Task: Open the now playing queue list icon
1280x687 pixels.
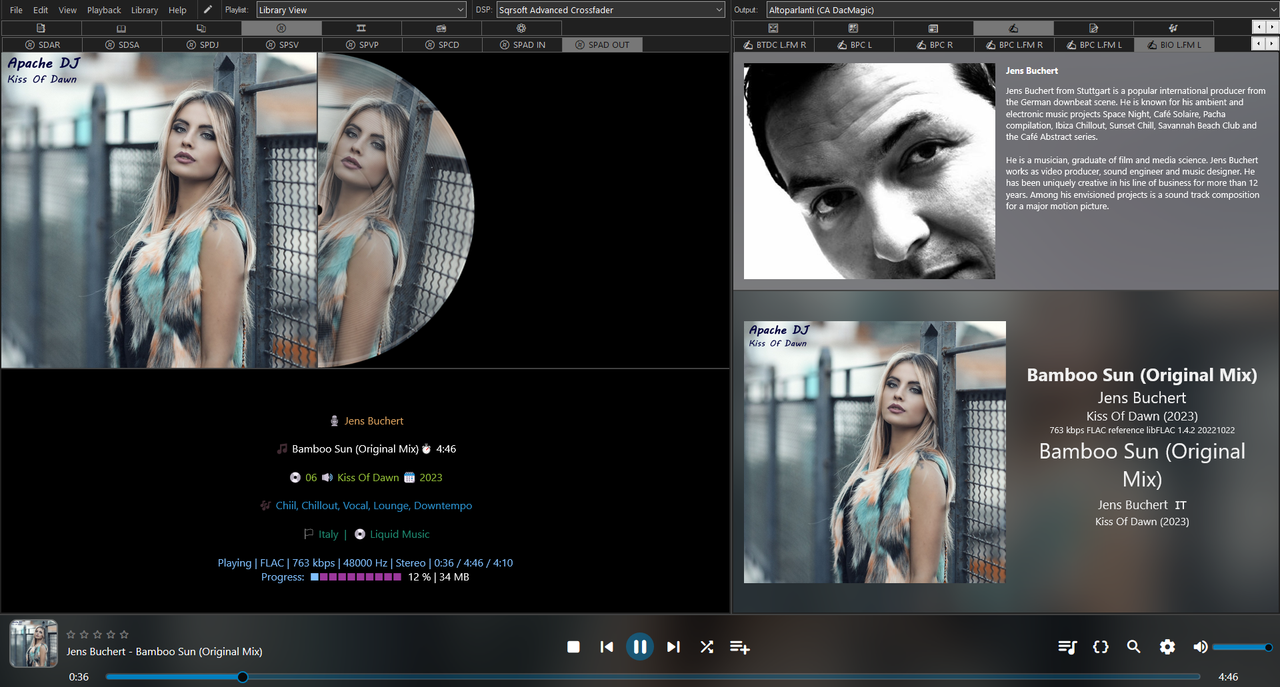Action: pyautogui.click(x=1067, y=647)
